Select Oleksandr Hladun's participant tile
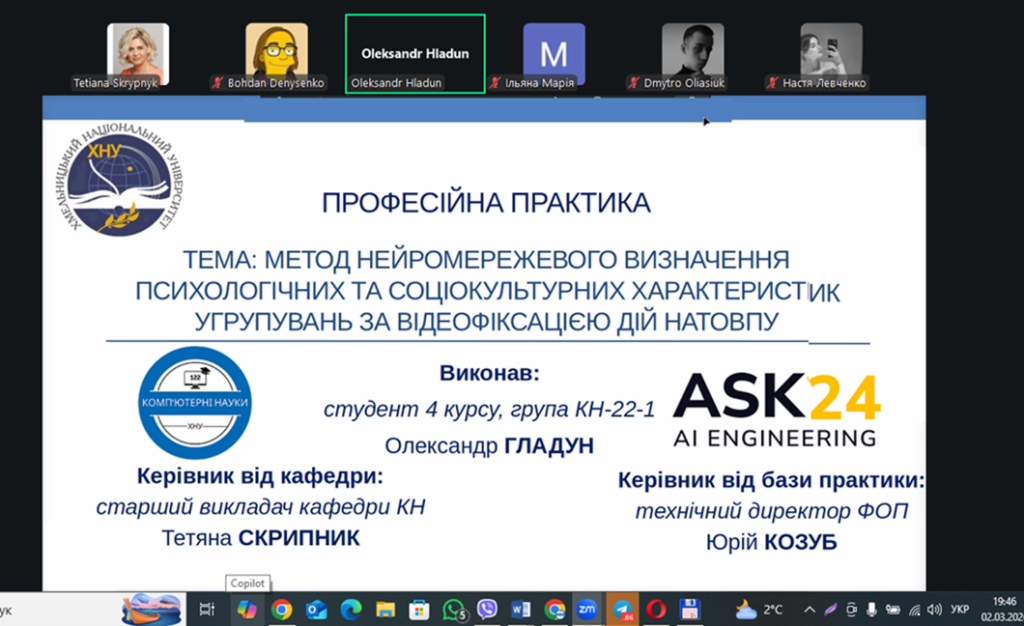The image size is (1024, 626). (x=415, y=54)
